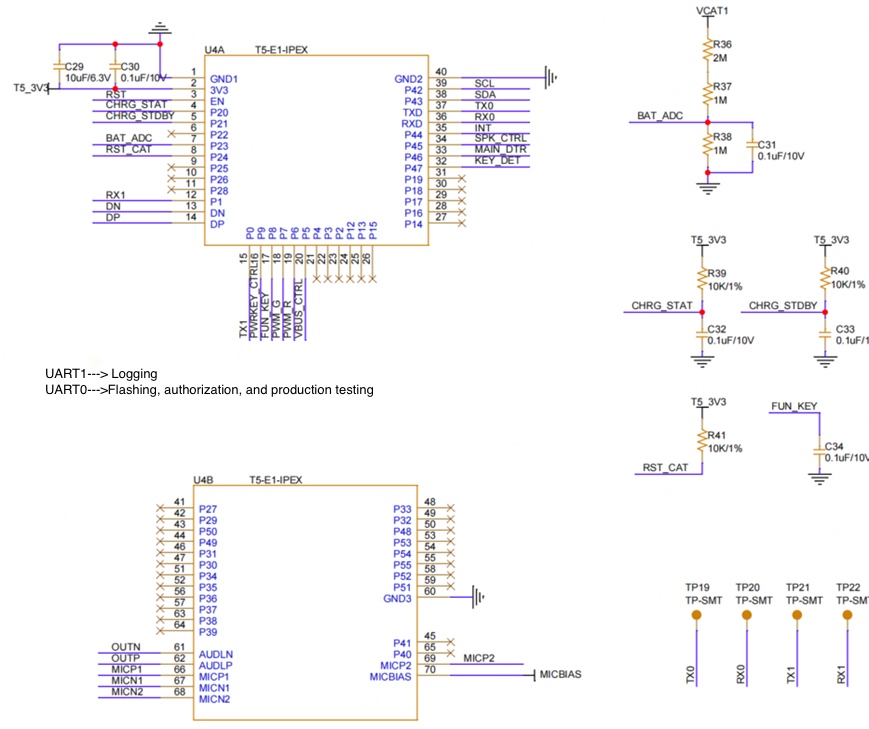Click the BAT_ADC net label near R37

pos(660,117)
